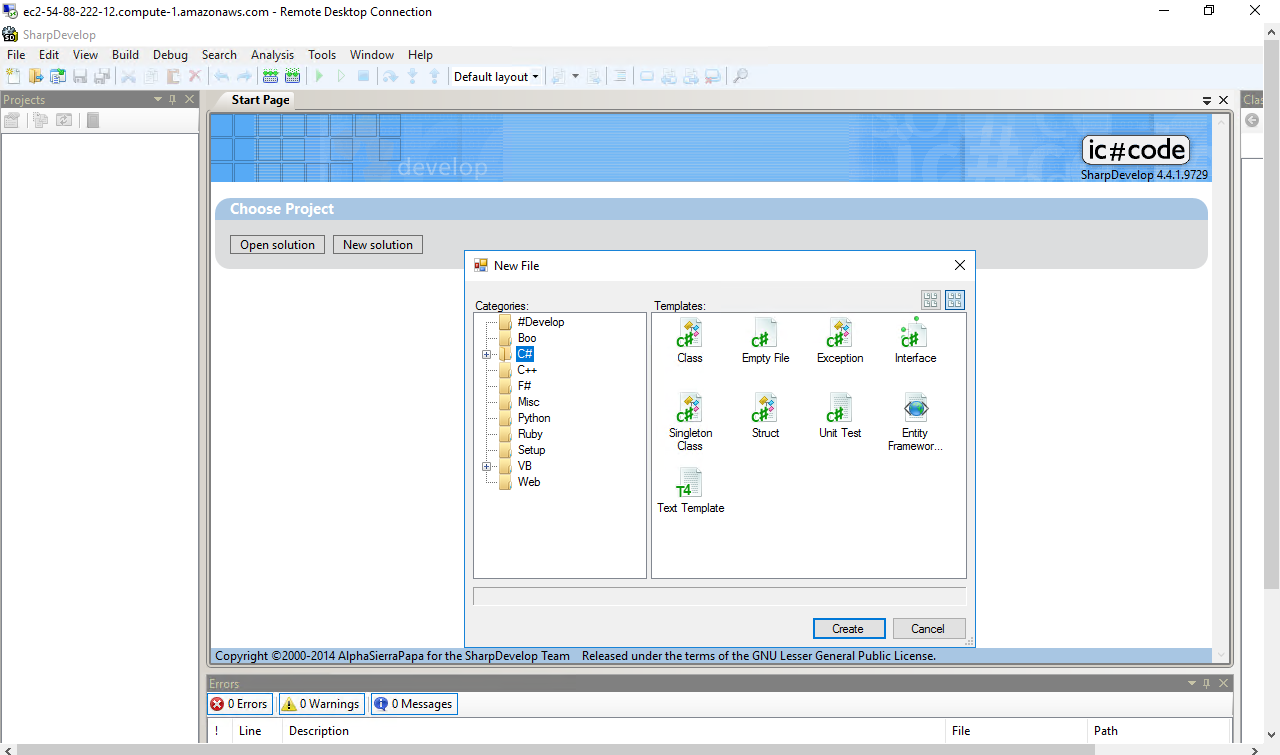Expand the VB category tree node

tap(487, 466)
